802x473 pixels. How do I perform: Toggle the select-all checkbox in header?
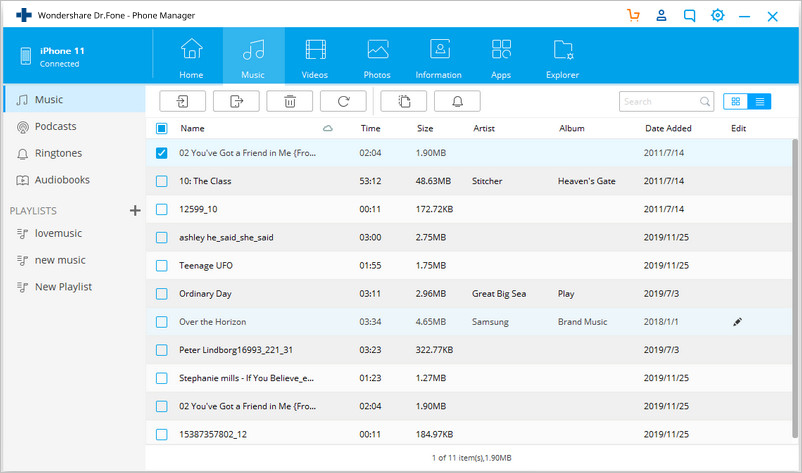(162, 128)
